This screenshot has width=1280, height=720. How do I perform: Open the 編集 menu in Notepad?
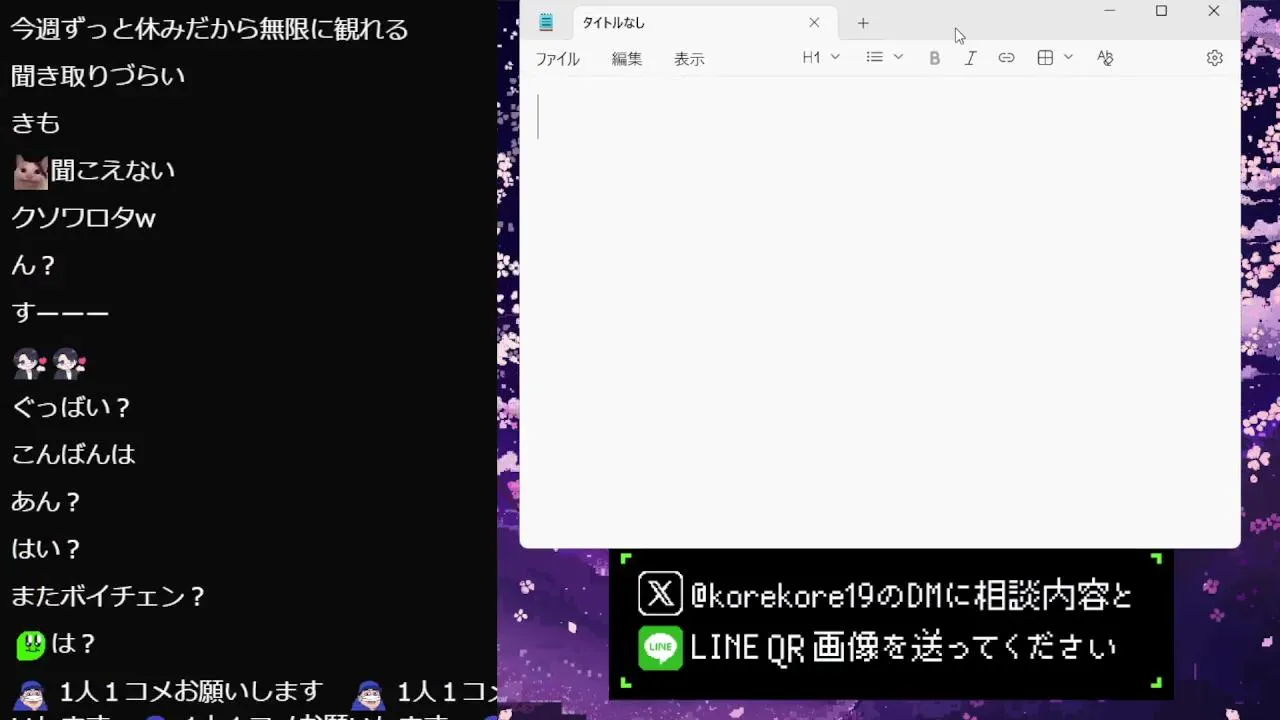click(x=627, y=59)
